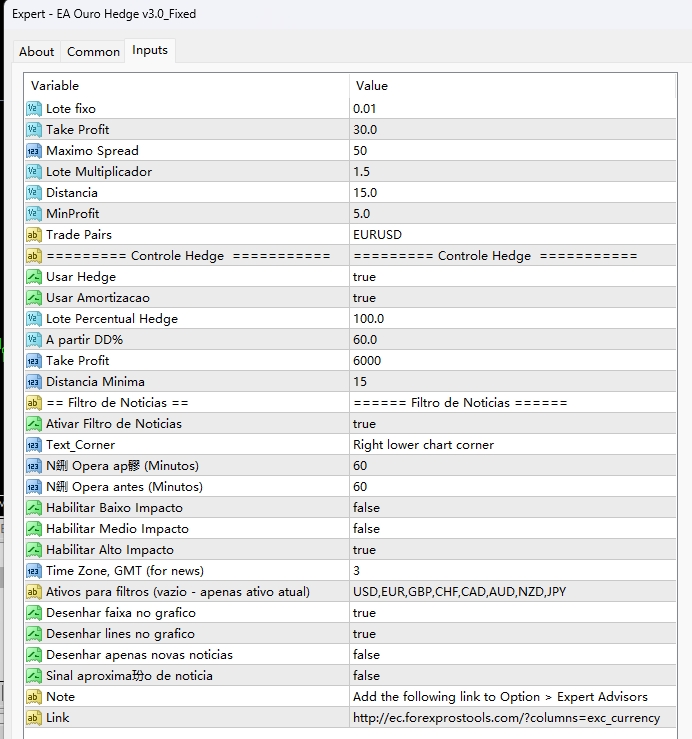The height and width of the screenshot is (739, 692).
Task: Click the boolean icon beside Usar Hedge
Action: 33,276
